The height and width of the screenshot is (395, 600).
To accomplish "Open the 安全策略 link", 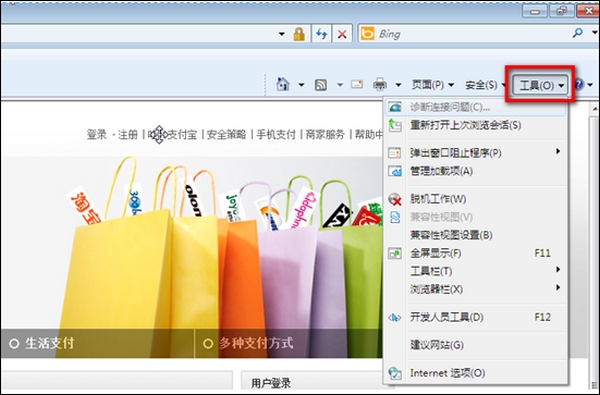I will tap(226, 135).
